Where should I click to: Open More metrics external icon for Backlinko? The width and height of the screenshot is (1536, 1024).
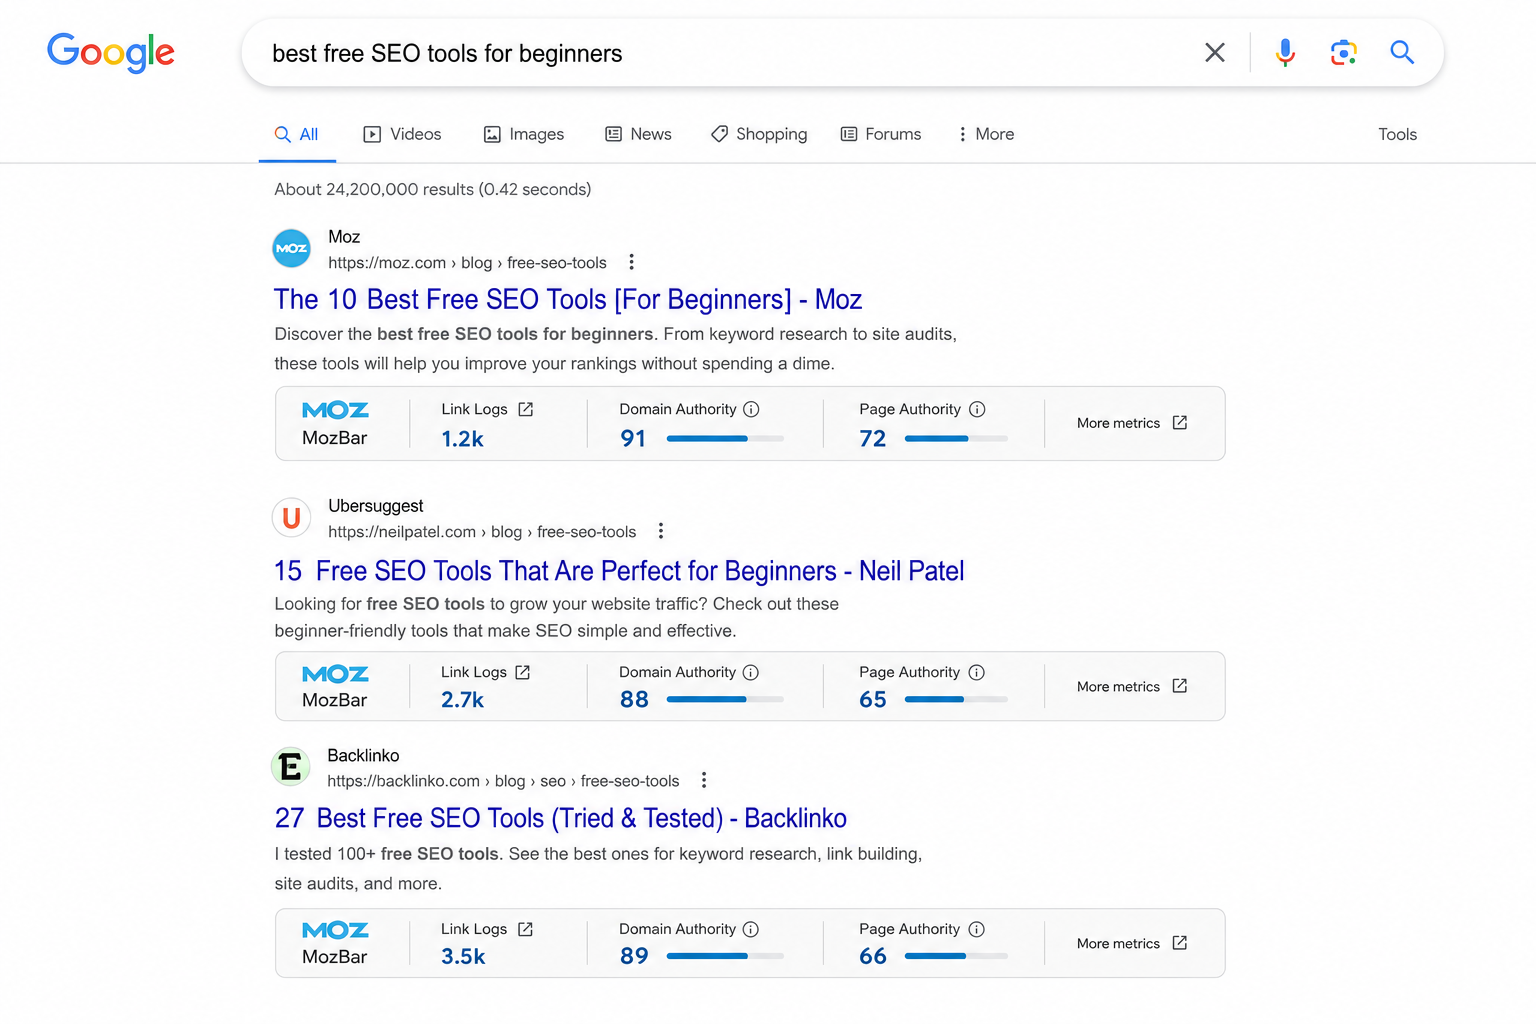point(1180,943)
